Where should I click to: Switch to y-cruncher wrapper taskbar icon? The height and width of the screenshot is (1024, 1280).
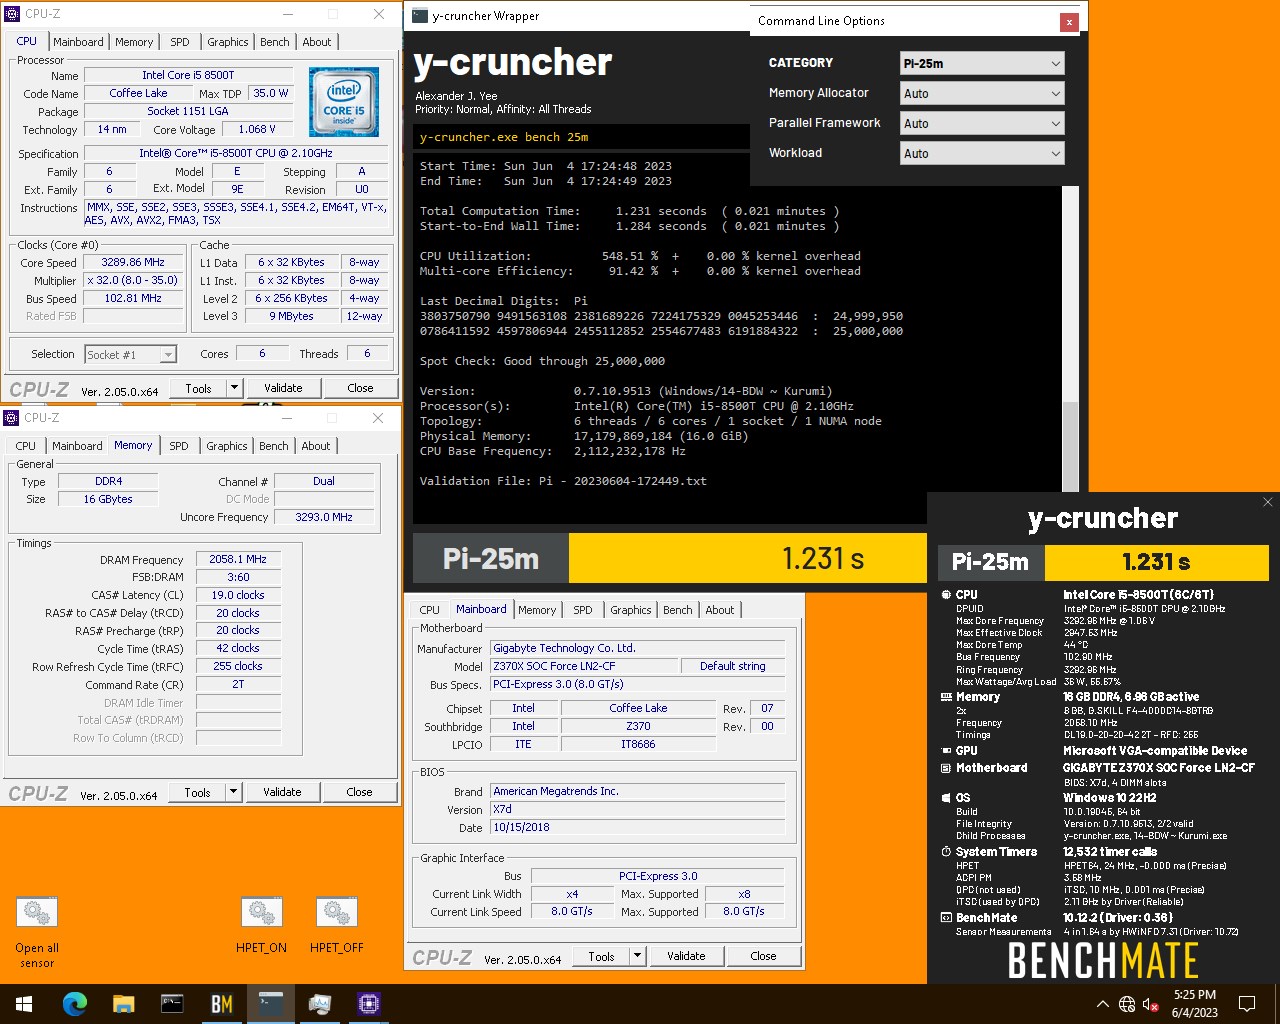pyautogui.click(x=271, y=1004)
